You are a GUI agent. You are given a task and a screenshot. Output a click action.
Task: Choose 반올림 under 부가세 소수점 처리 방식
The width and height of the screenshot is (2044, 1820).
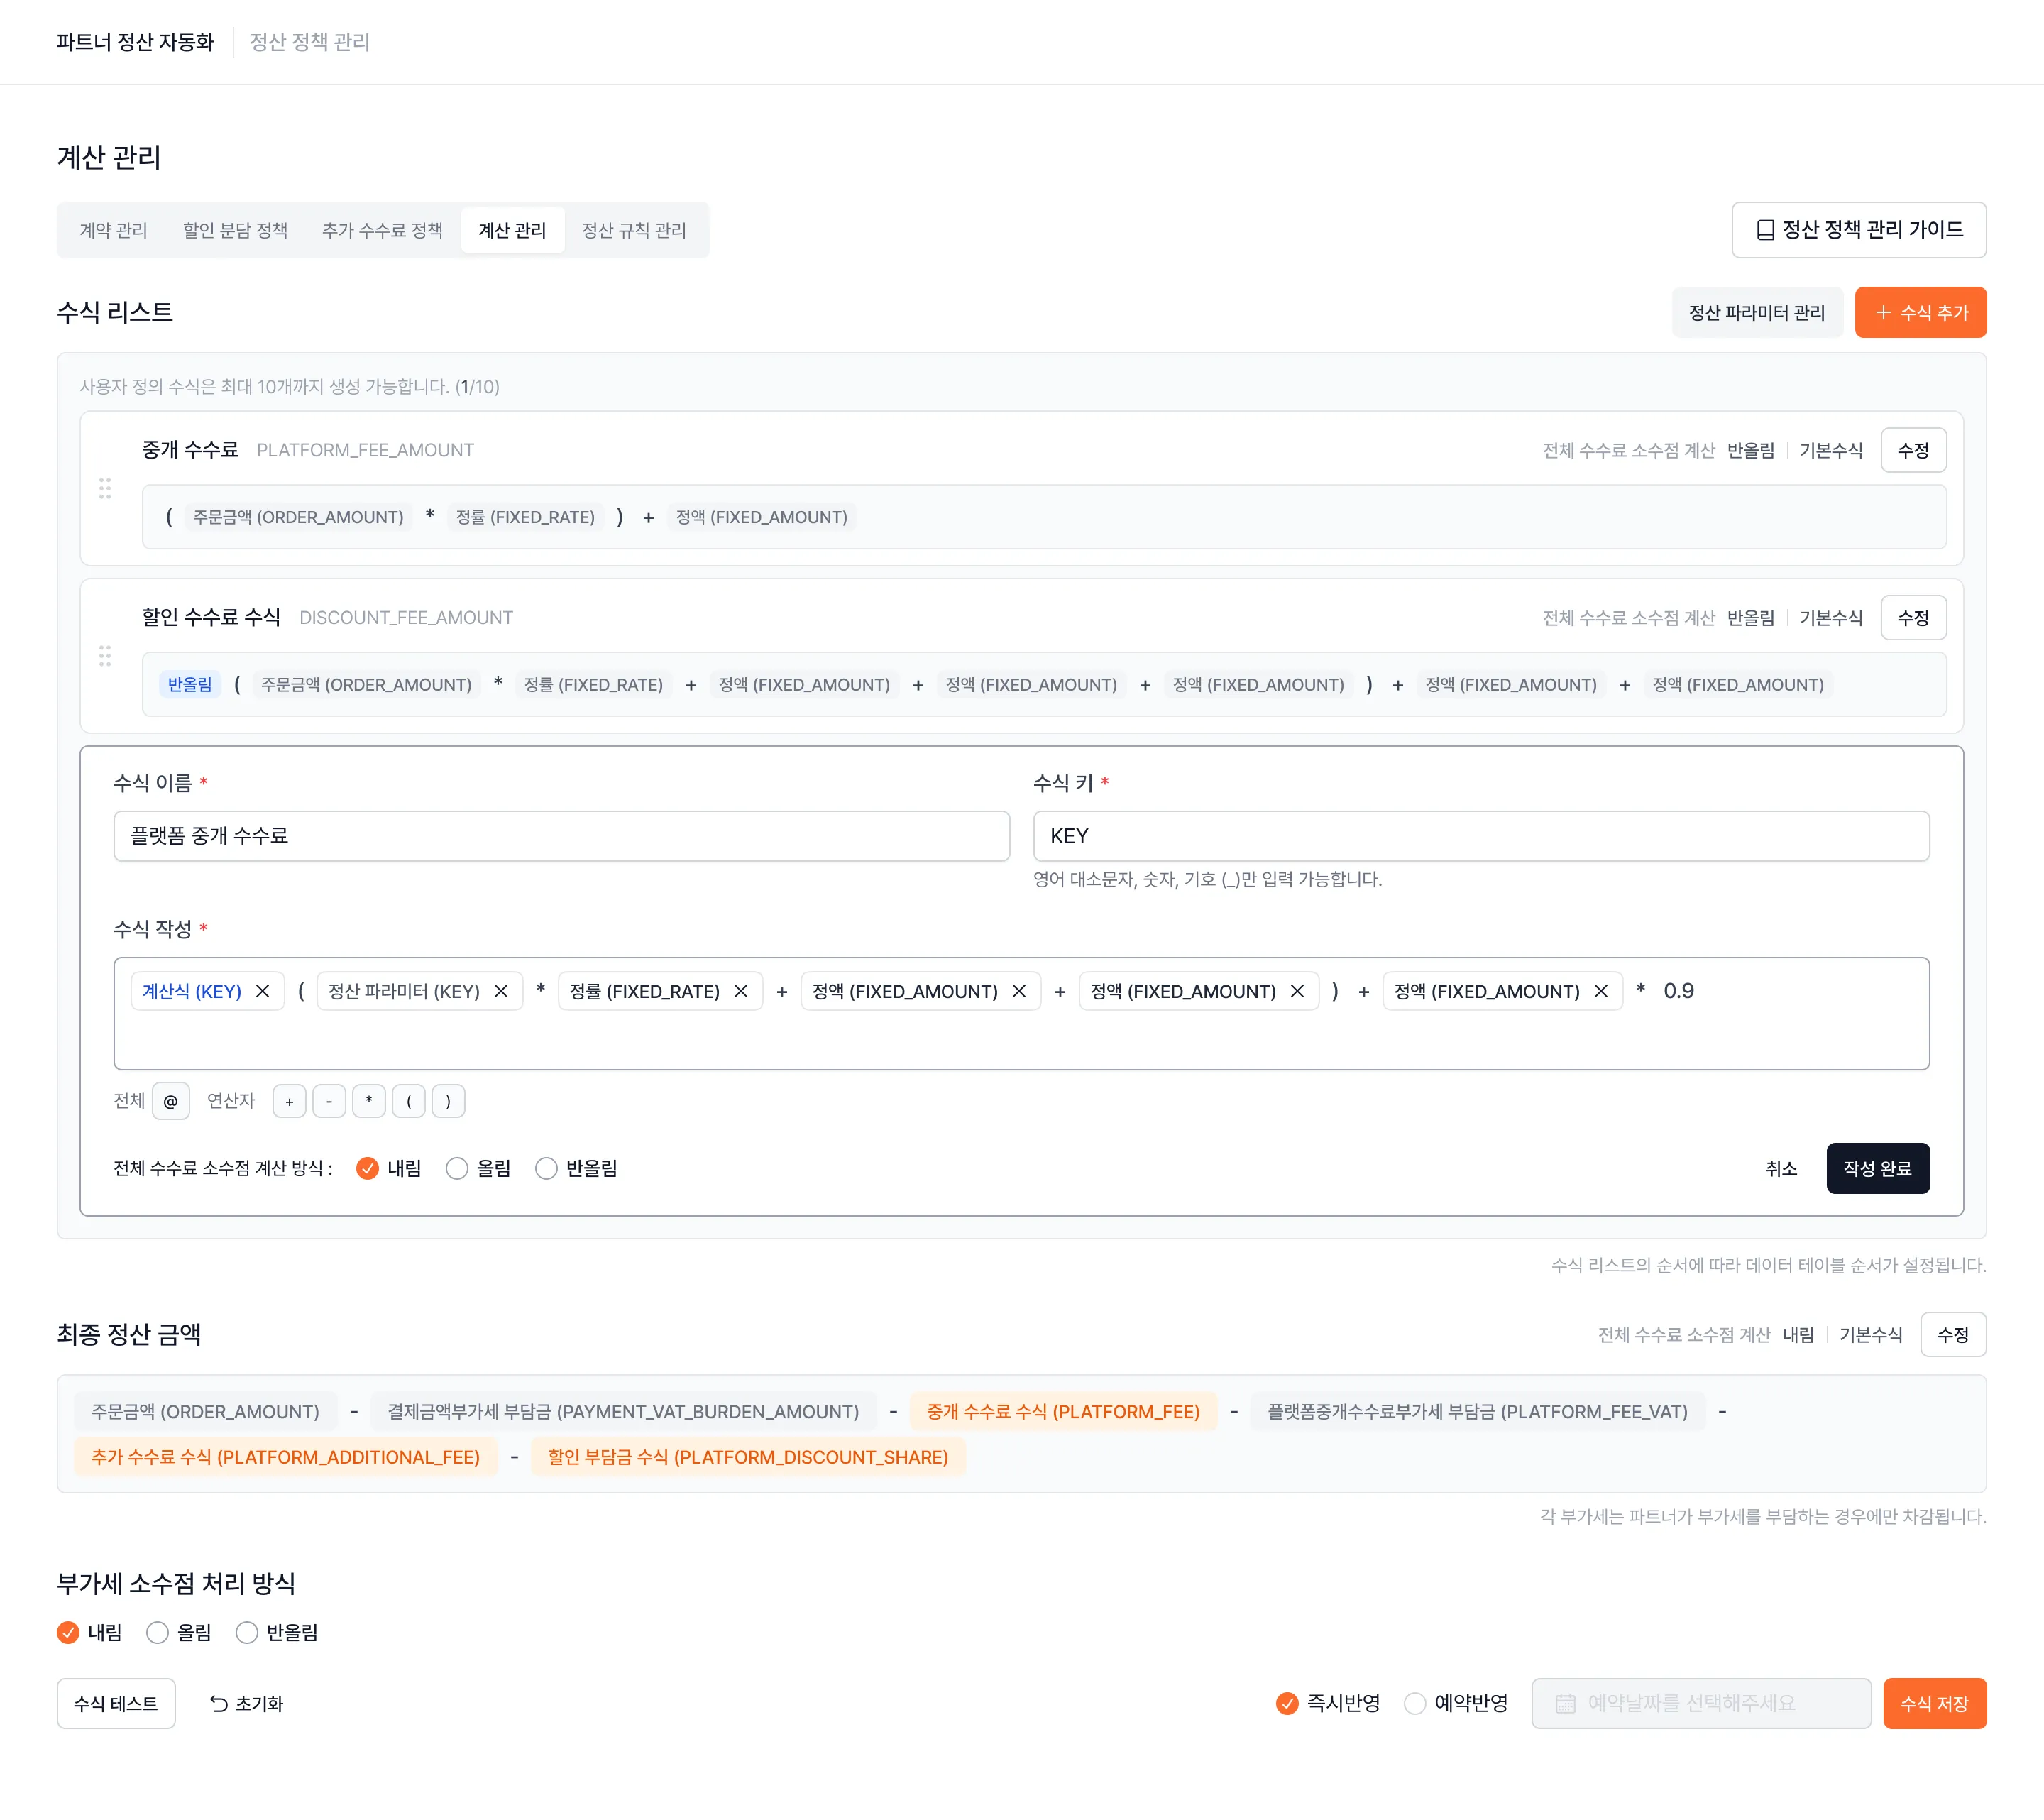(x=247, y=1632)
